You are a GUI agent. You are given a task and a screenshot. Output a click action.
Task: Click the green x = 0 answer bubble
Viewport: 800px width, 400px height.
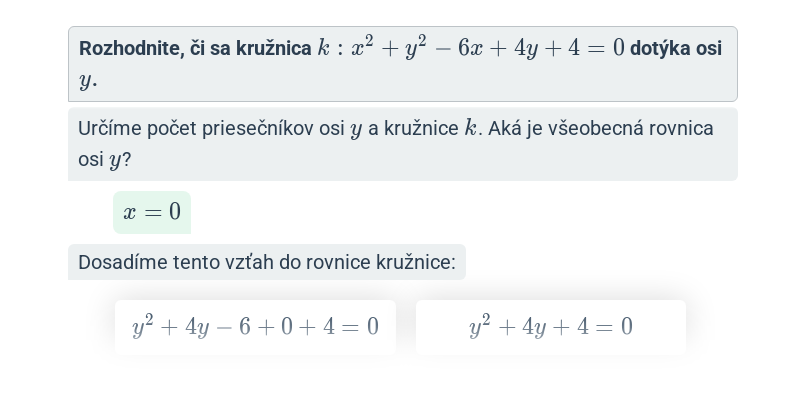tap(152, 212)
